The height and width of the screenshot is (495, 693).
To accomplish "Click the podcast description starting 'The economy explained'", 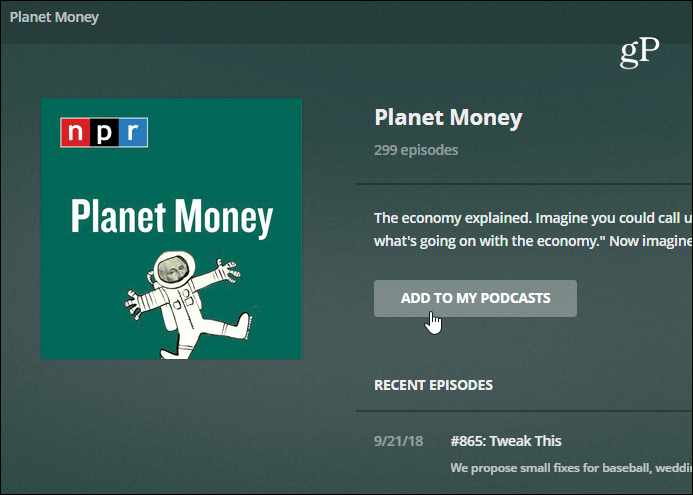I will click(x=533, y=229).
